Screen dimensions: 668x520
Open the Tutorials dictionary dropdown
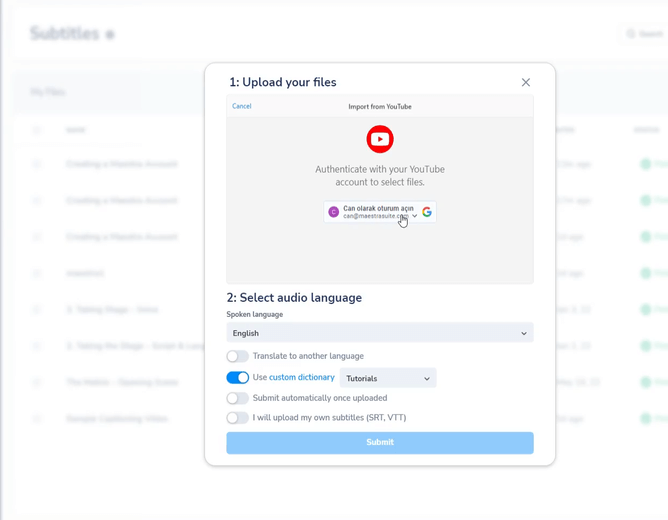(388, 378)
